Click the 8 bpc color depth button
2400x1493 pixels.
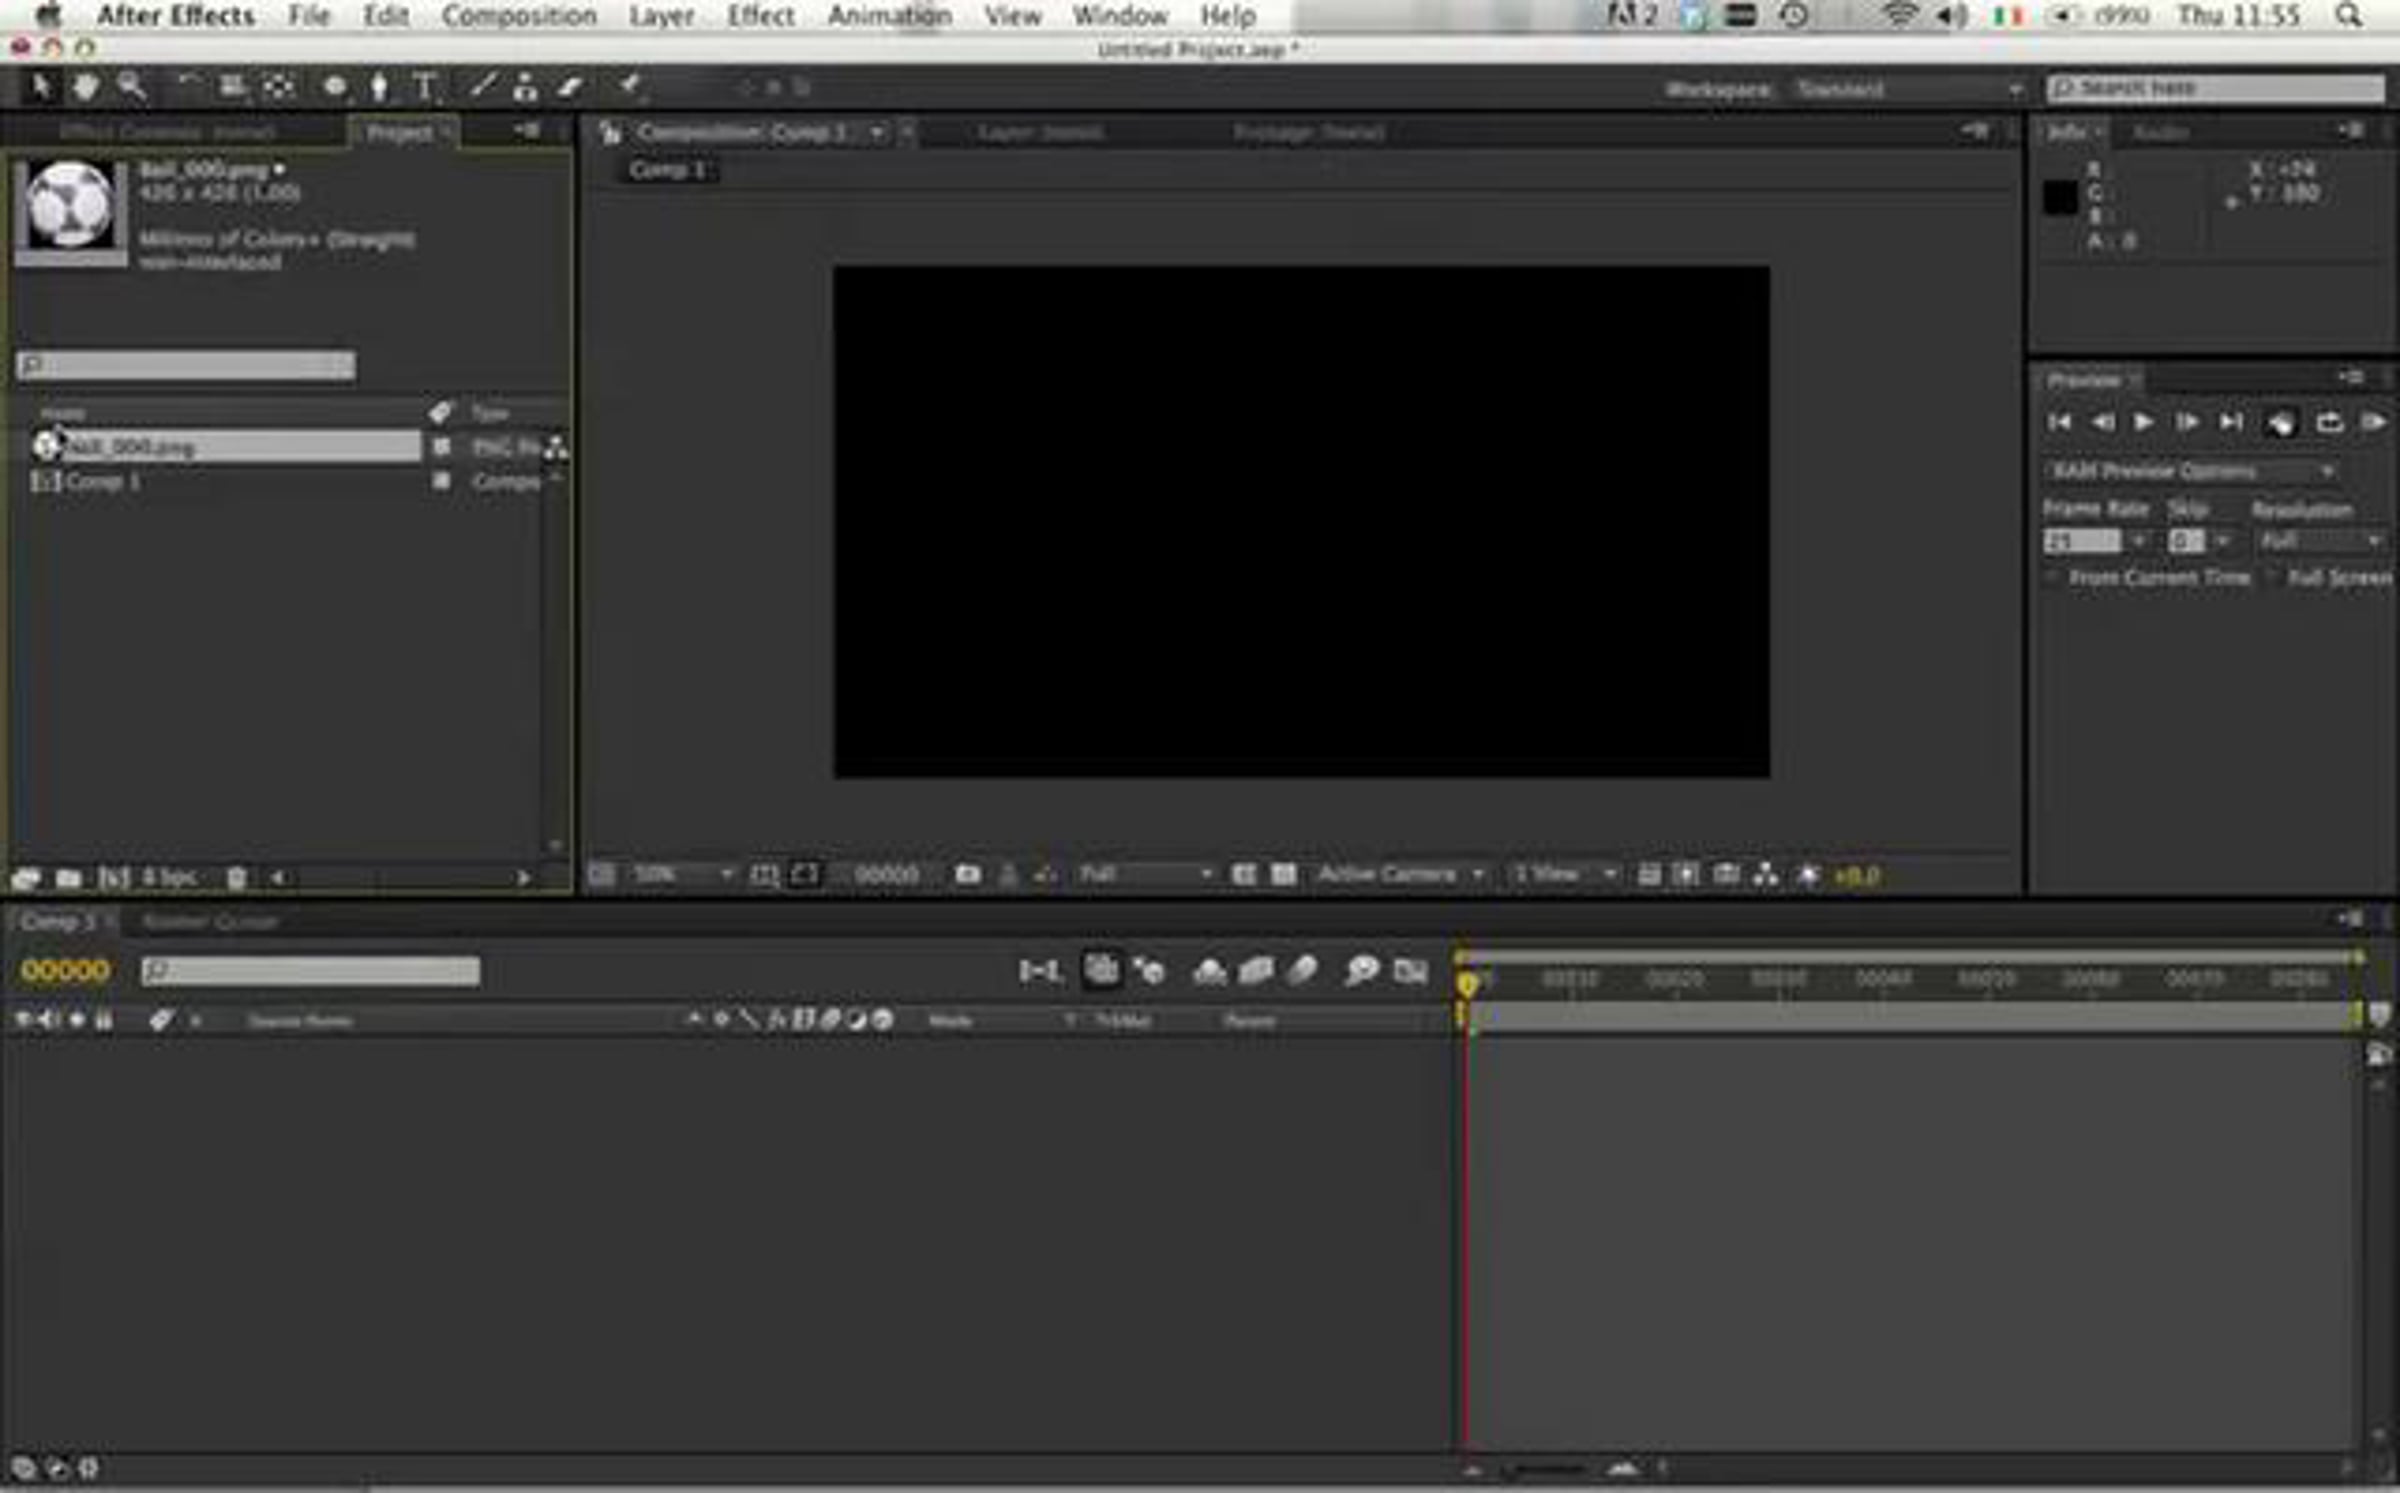coord(169,877)
